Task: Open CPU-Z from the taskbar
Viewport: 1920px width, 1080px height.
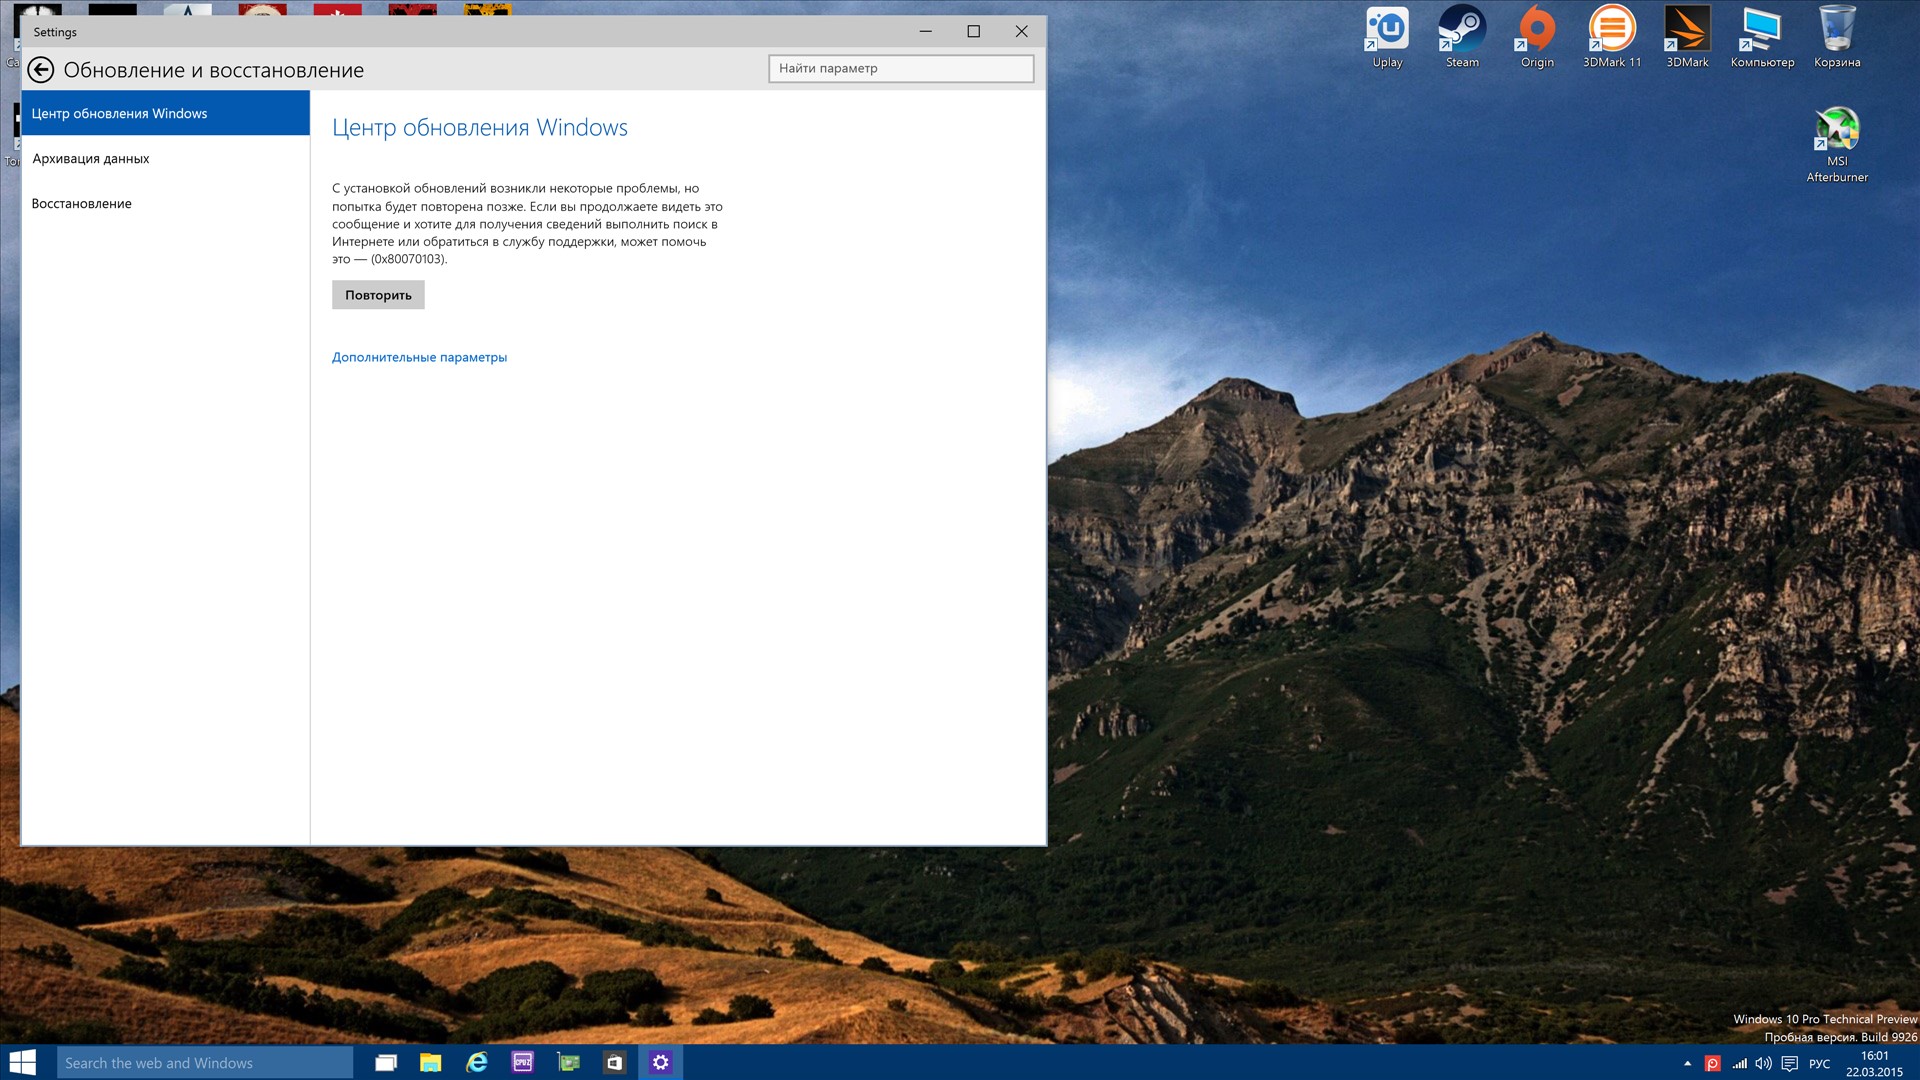Action: pos(523,1062)
